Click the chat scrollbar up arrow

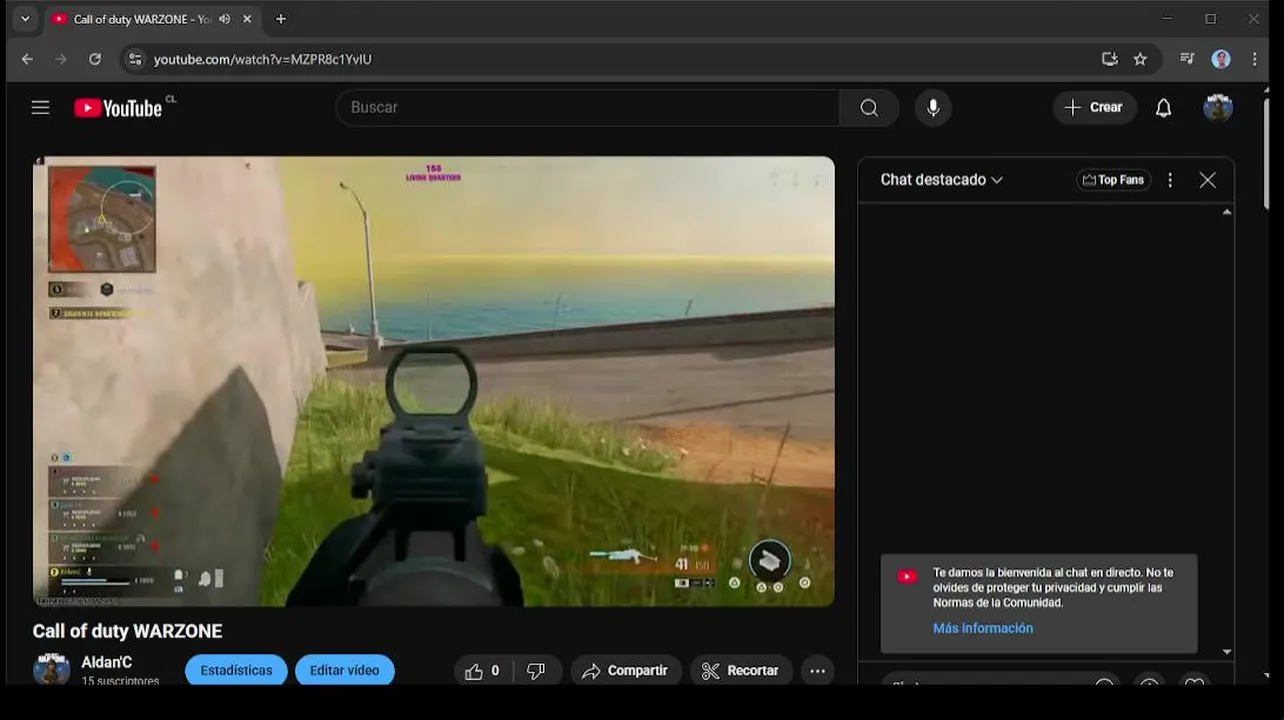click(1227, 212)
